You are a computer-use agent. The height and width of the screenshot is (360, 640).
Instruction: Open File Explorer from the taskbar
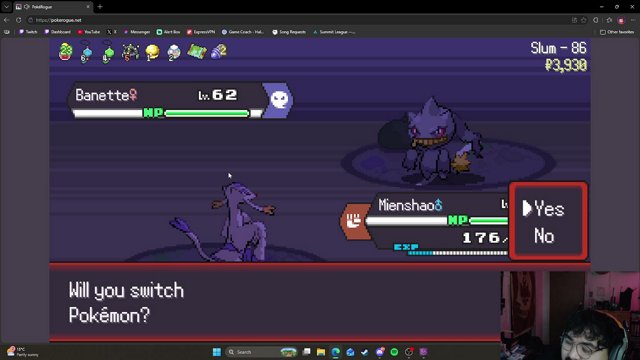pos(321,352)
